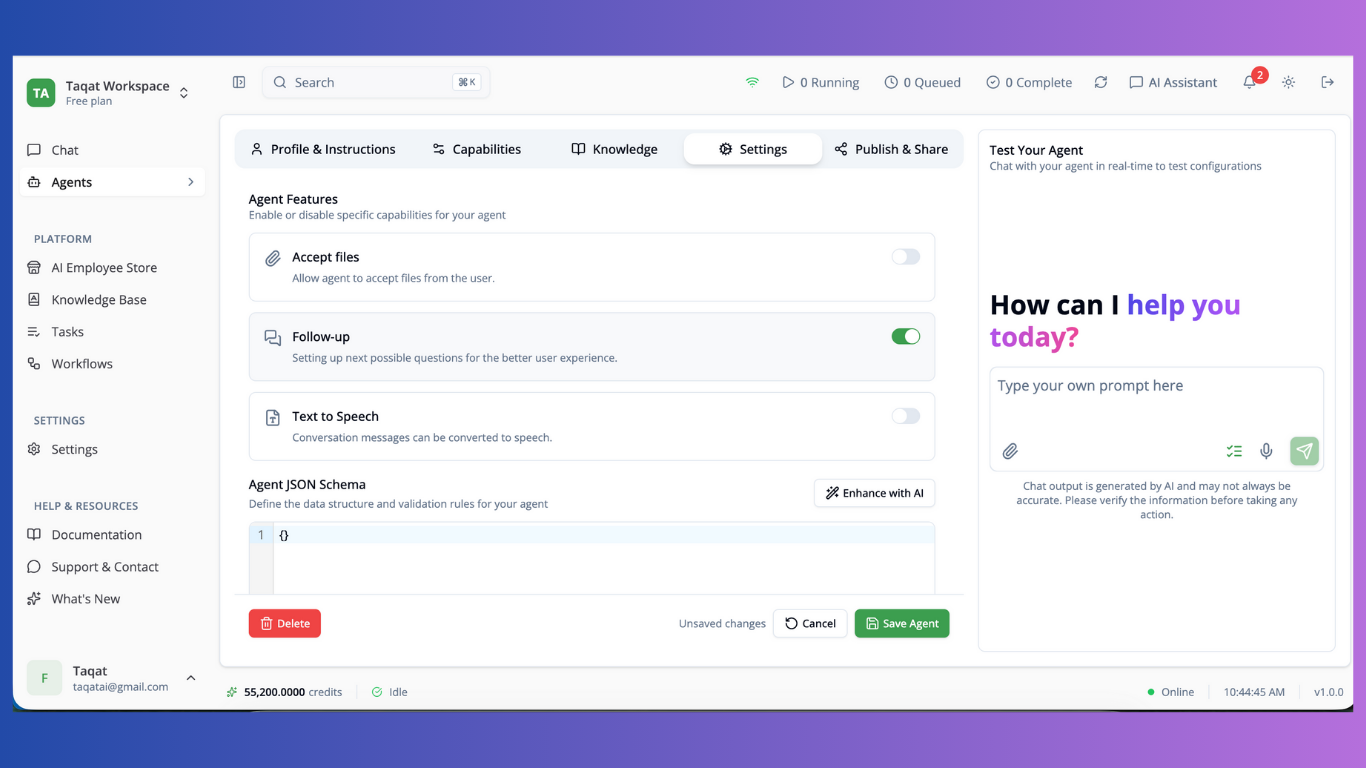Turn on Text to Speech toggle
This screenshot has height=768, width=1366.
pyautogui.click(x=905, y=416)
